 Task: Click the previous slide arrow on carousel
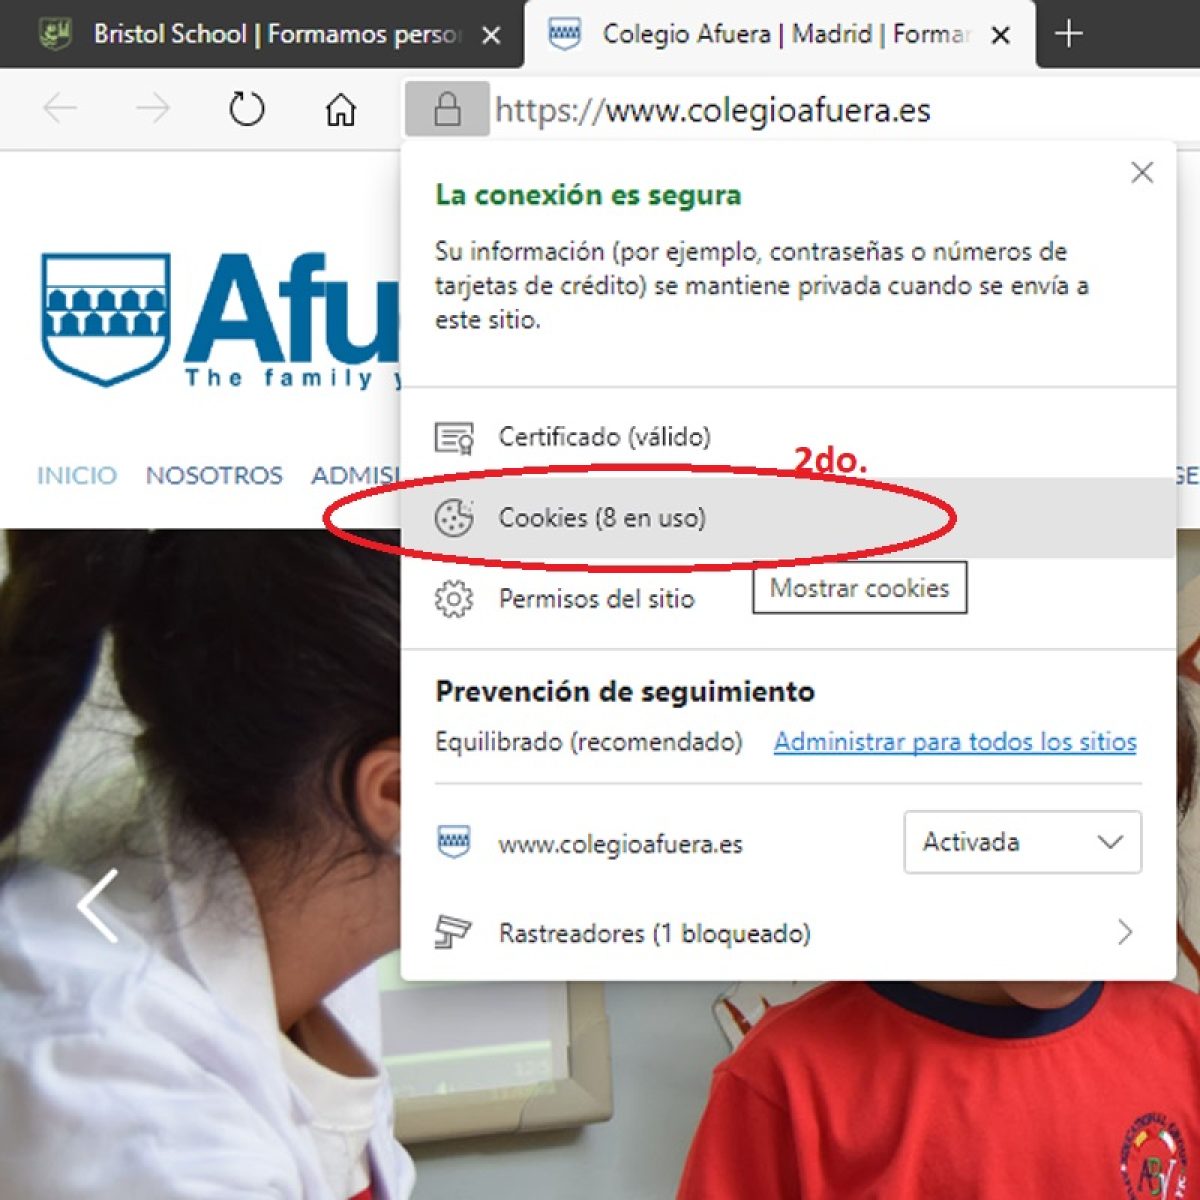pos(98,906)
